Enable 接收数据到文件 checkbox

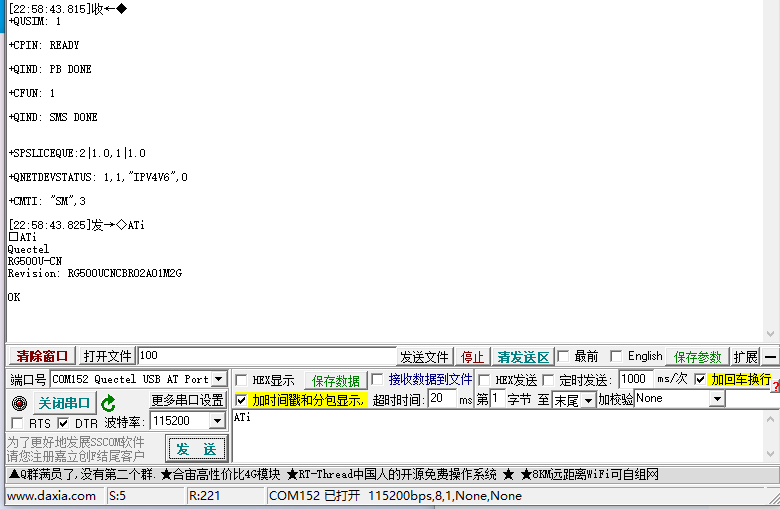[378, 380]
